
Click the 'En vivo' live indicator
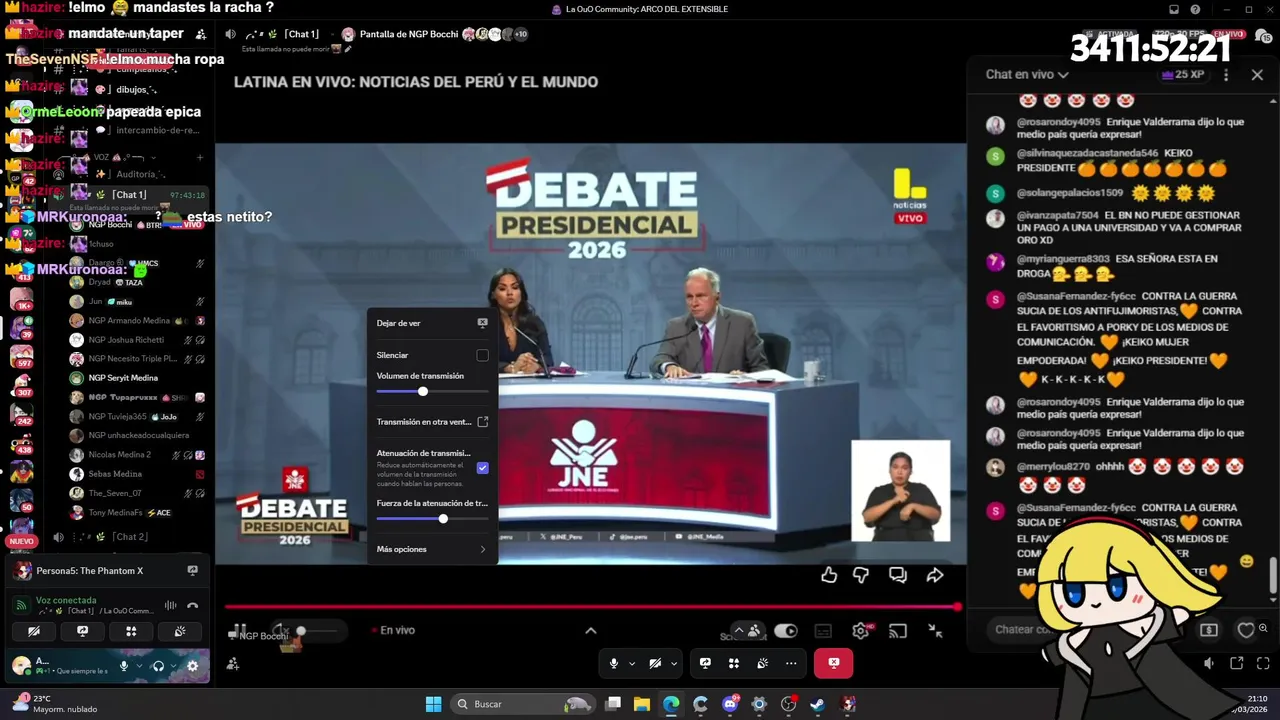pos(393,630)
